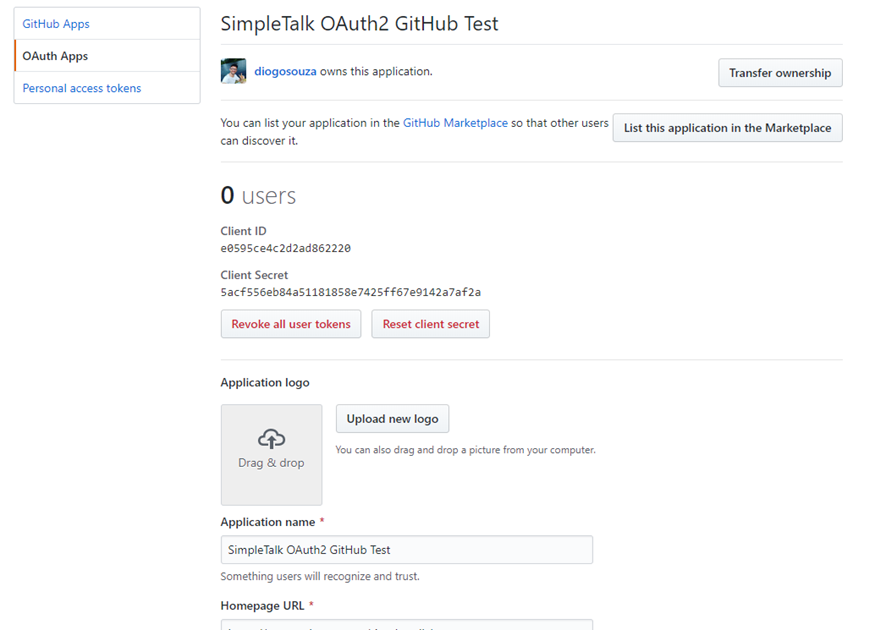
Task: Click the Application name input field
Action: pos(407,550)
